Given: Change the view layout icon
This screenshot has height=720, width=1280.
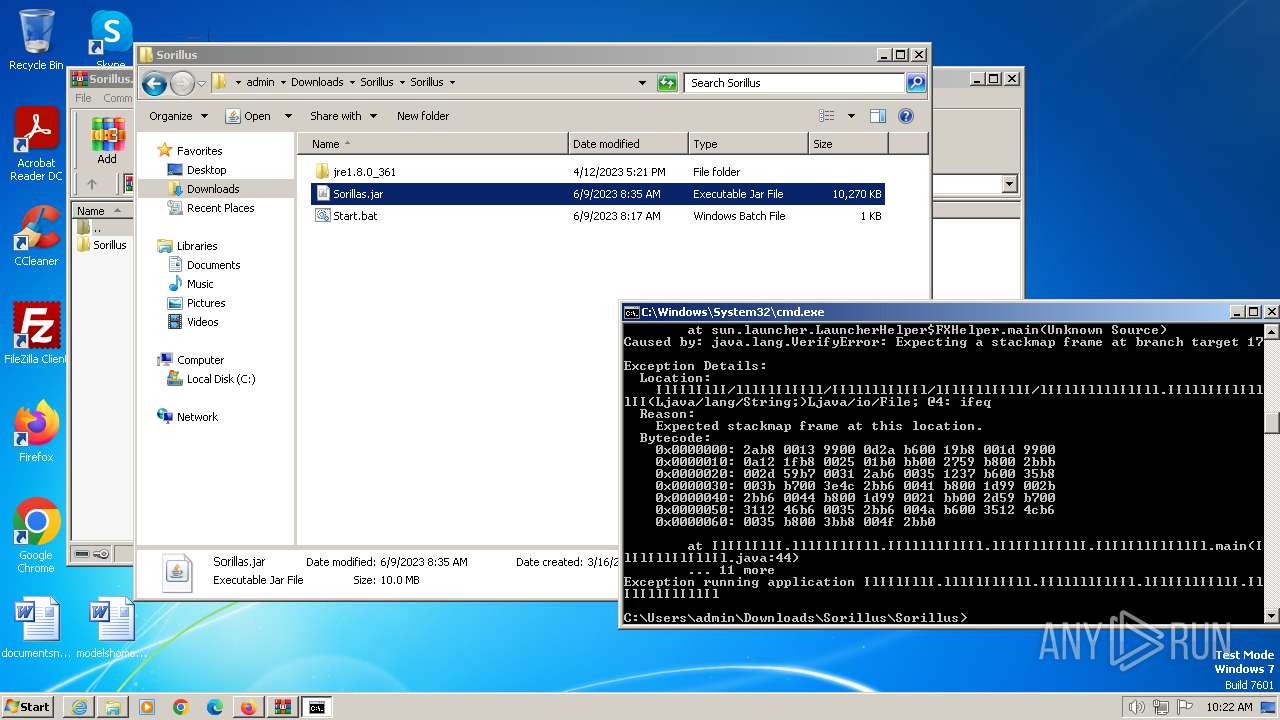Looking at the screenshot, I should click(827, 116).
